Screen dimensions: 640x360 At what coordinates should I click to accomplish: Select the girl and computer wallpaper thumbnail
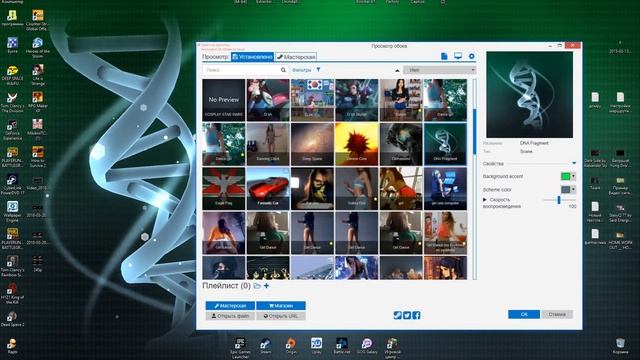coord(445,188)
